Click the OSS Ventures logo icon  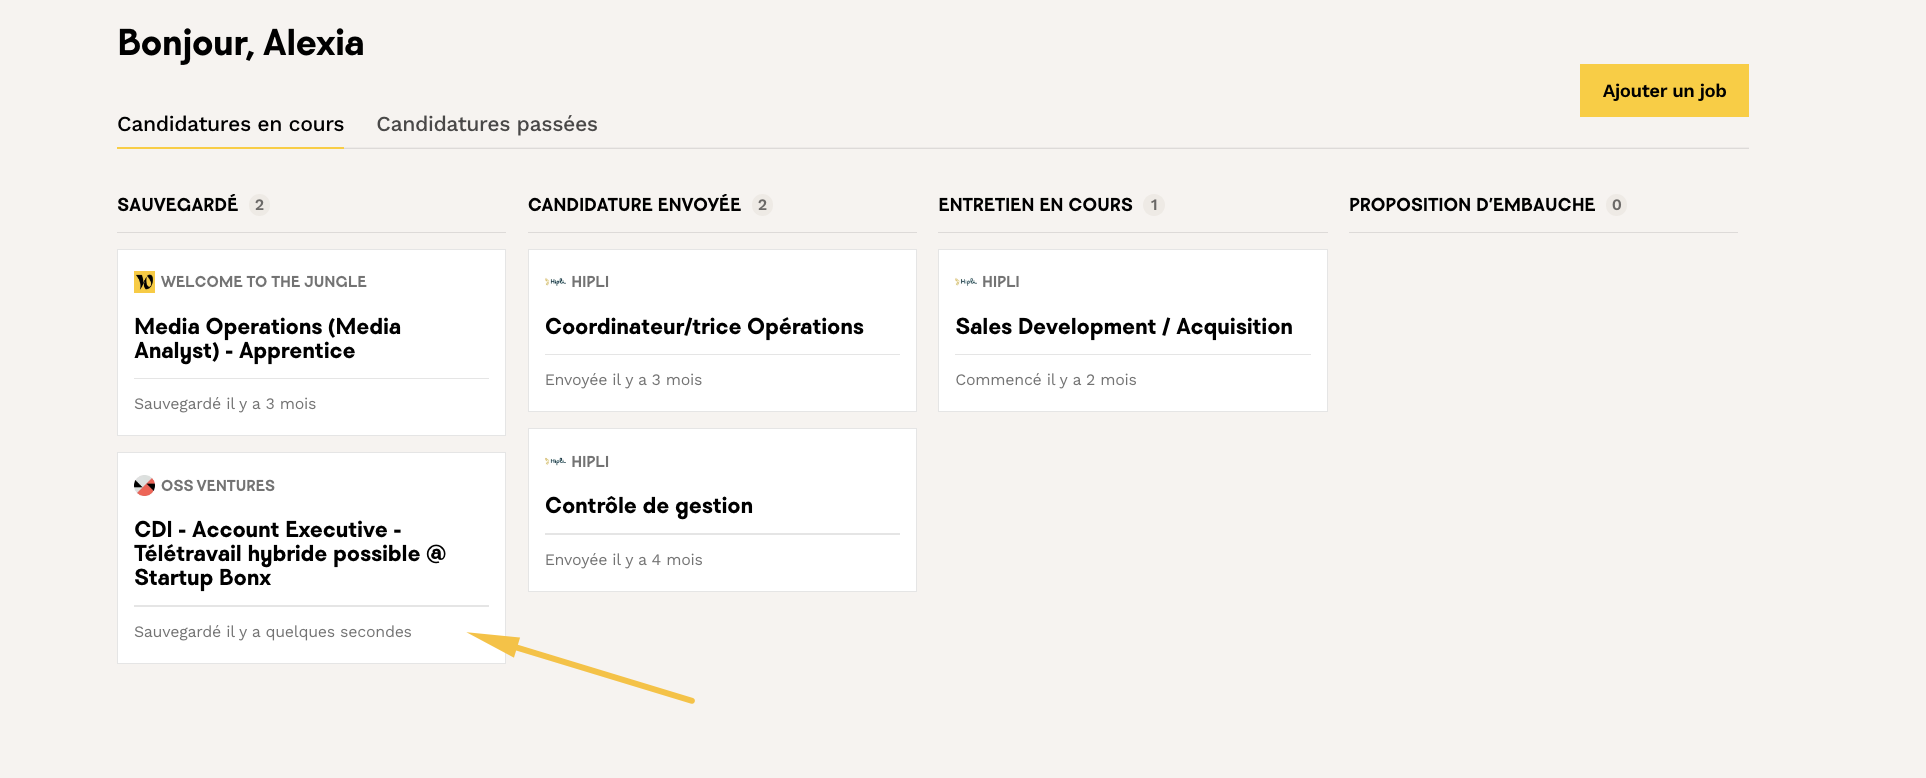pos(144,486)
